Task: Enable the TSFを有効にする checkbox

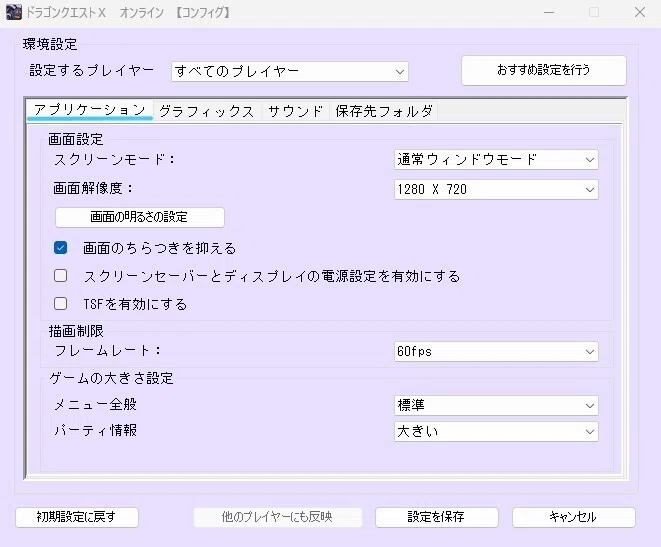Action: pyautogui.click(x=60, y=303)
